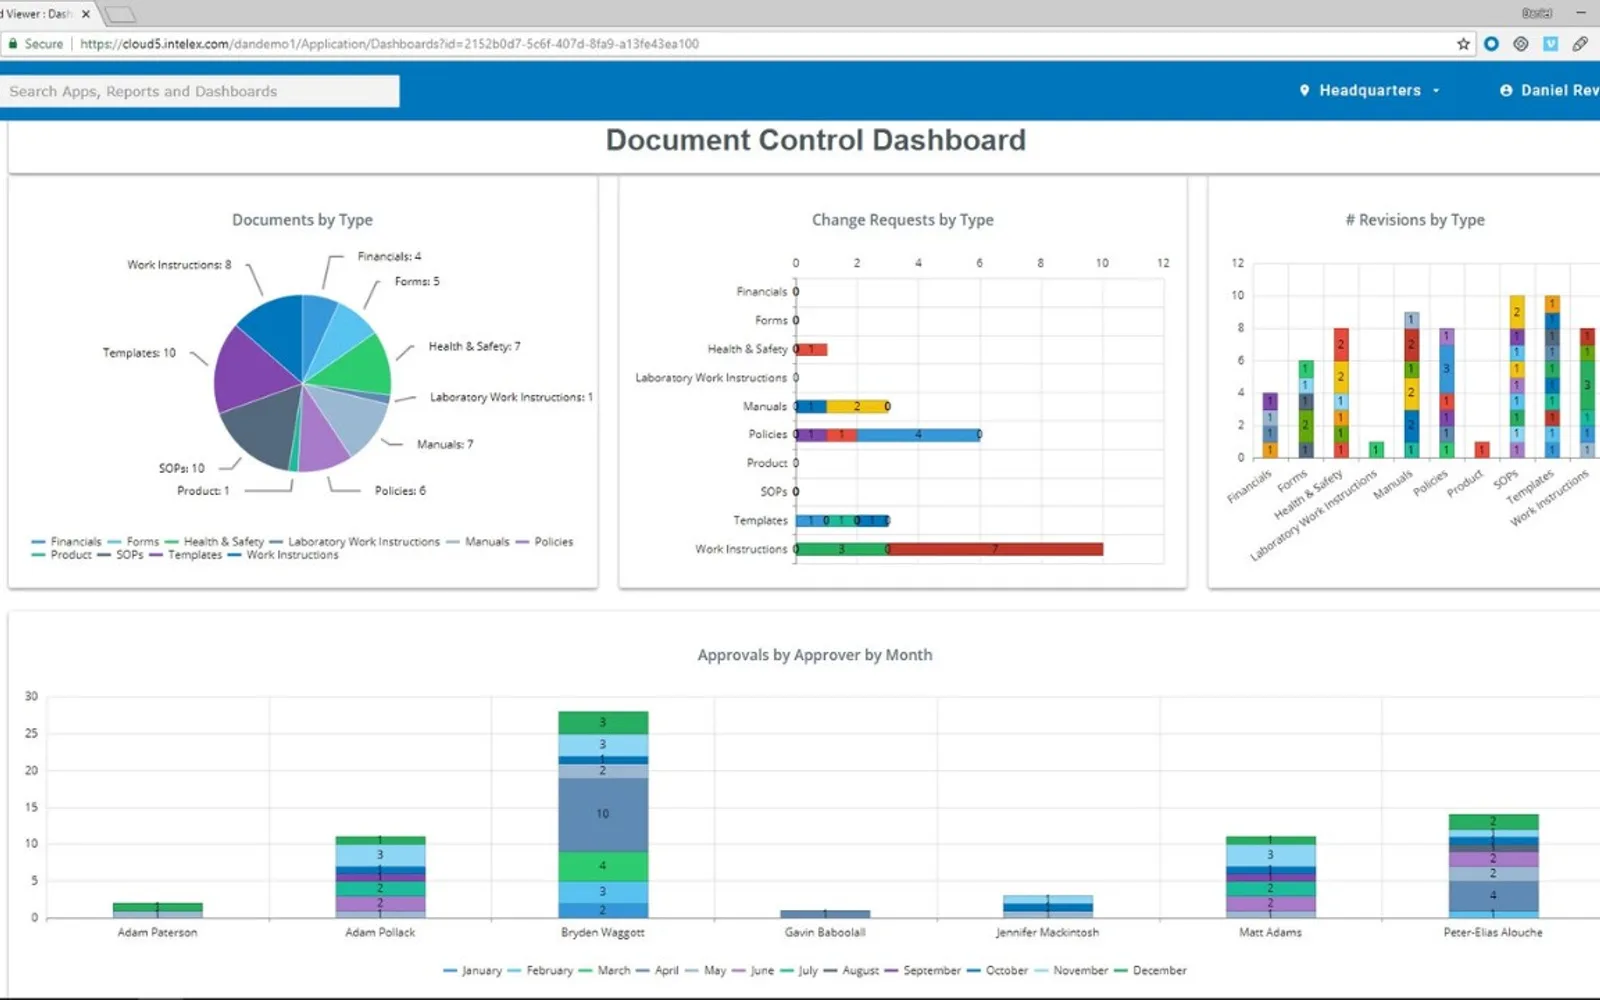Toggle Forms in the Documents by Type legend
Viewport: 1600px width, 1000px height.
coord(133,541)
